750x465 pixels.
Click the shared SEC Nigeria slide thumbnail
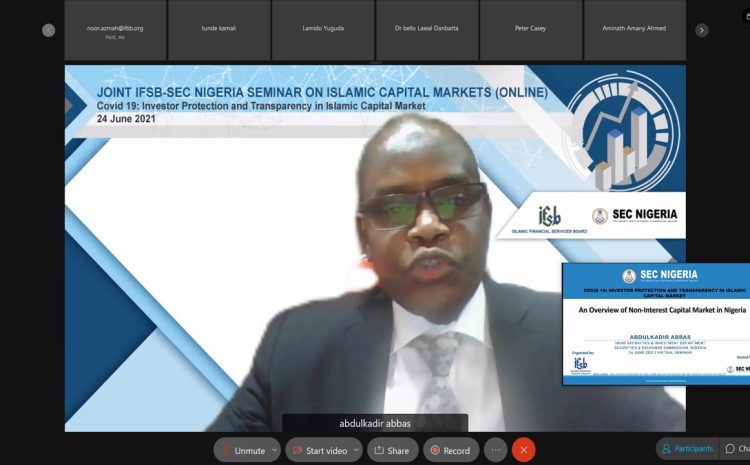click(x=656, y=324)
